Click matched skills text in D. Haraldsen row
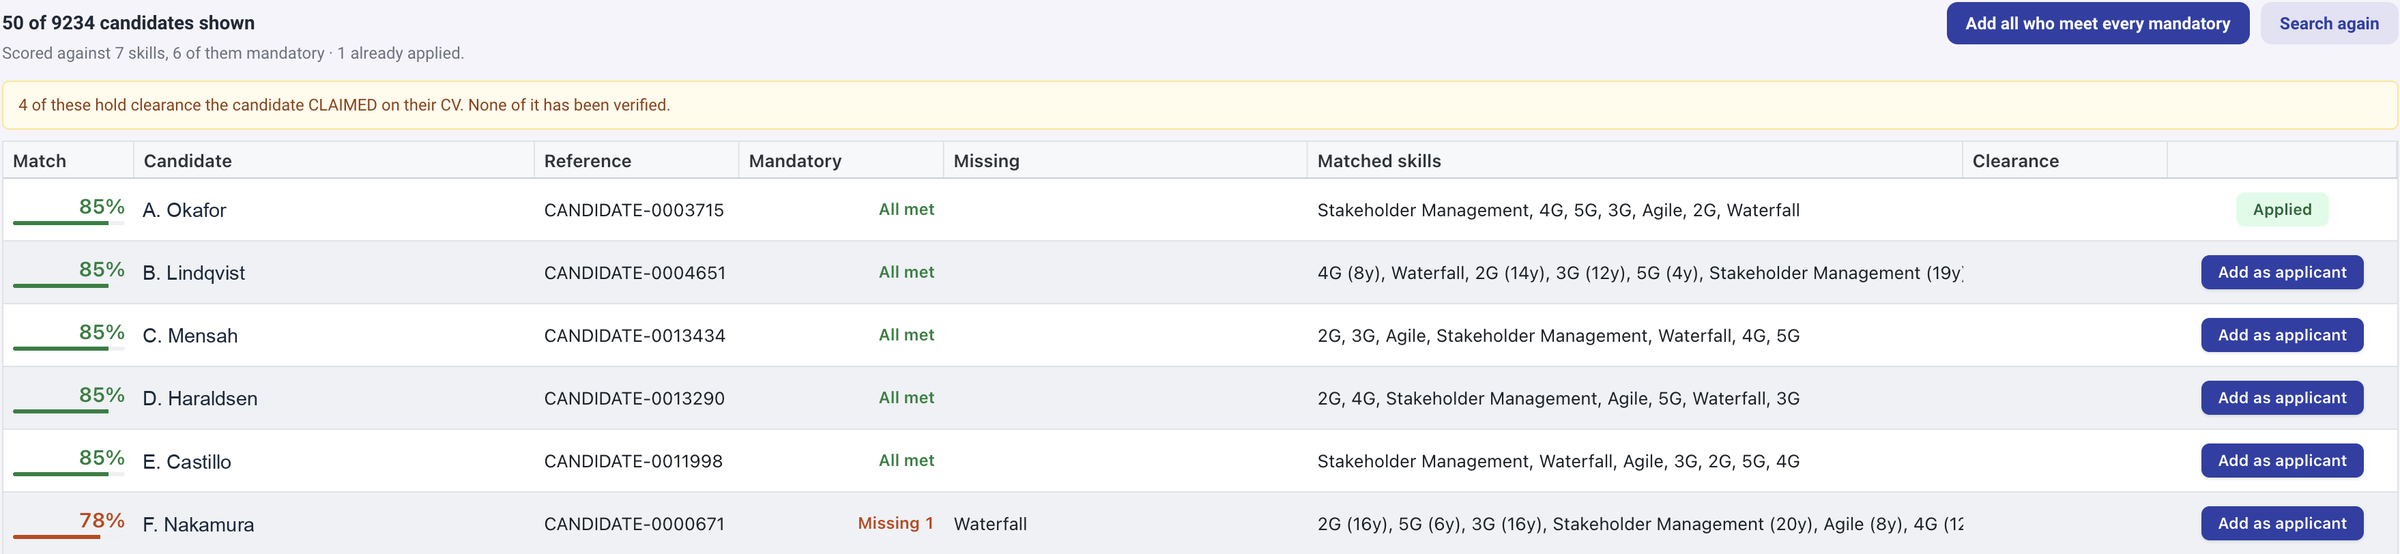Image resolution: width=2400 pixels, height=554 pixels. coord(1558,398)
